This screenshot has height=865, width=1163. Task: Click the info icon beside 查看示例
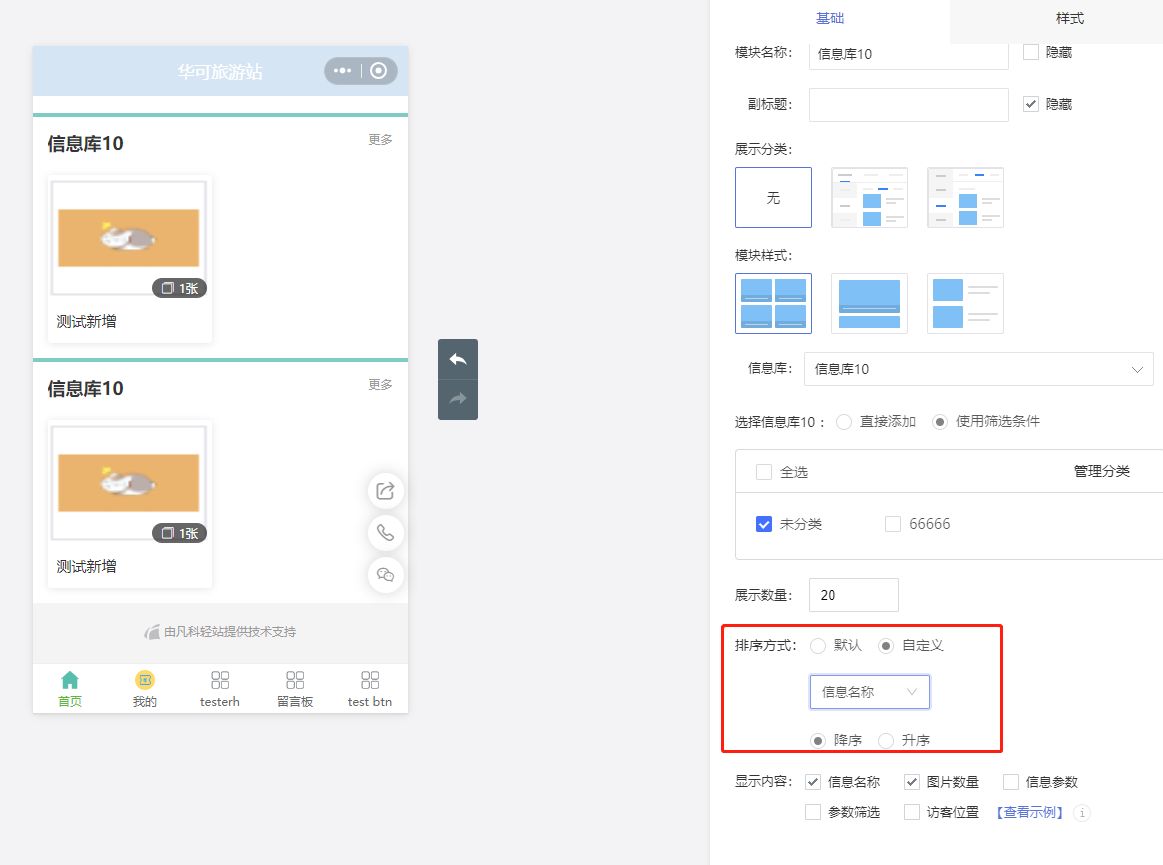1081,813
